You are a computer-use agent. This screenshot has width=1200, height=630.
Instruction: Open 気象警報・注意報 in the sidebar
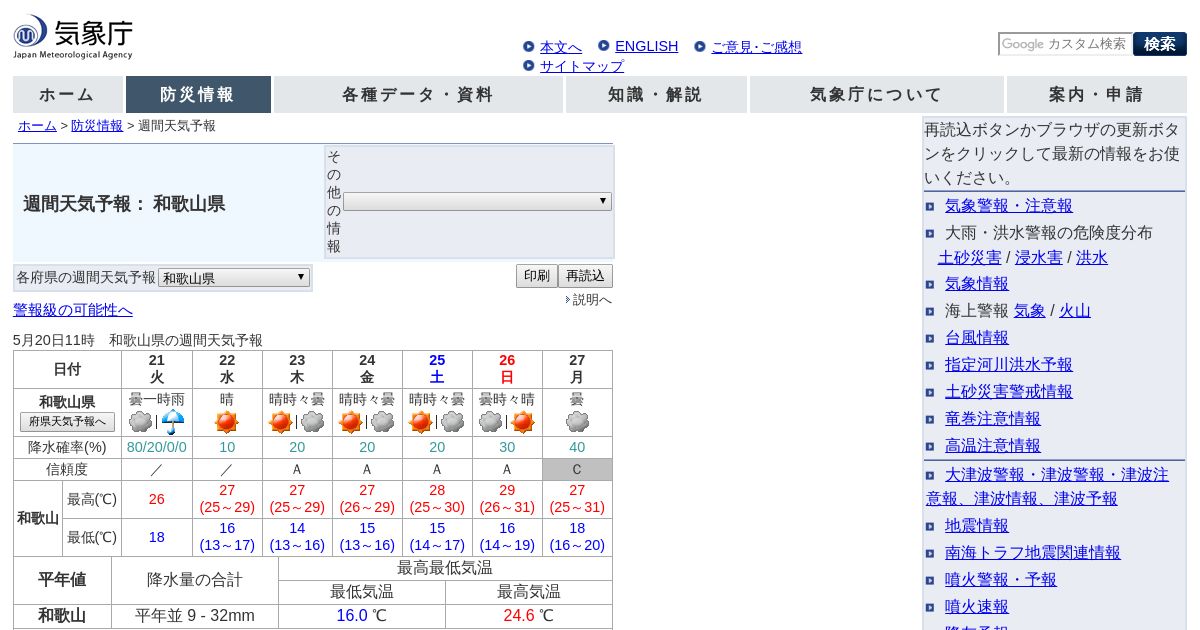pos(1009,206)
